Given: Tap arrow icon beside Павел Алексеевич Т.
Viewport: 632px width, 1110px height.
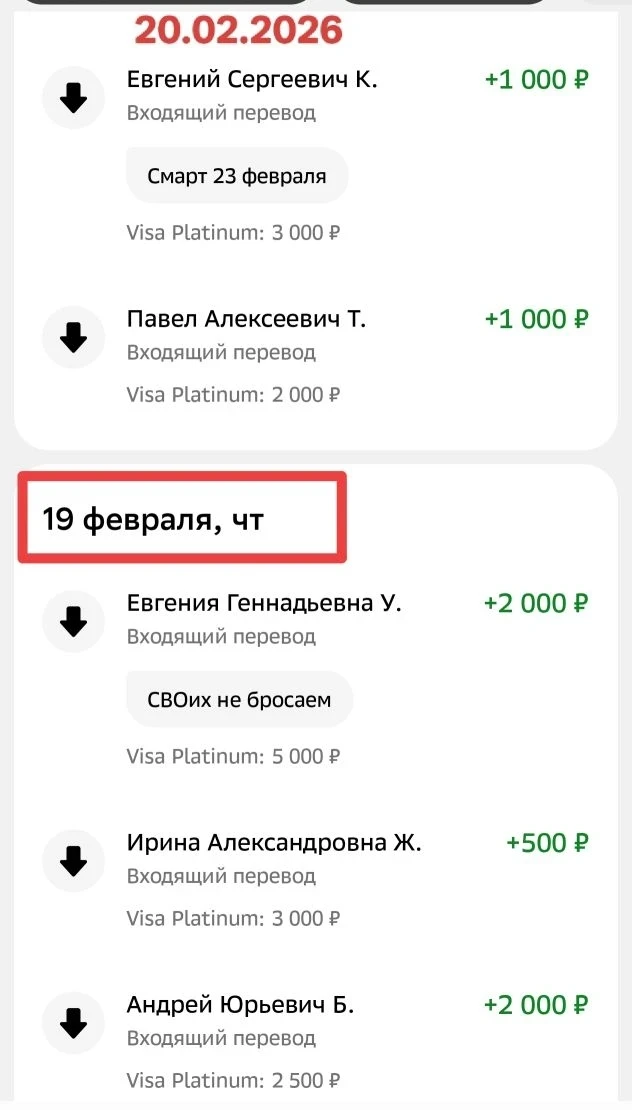Looking at the screenshot, I should pos(73,337).
